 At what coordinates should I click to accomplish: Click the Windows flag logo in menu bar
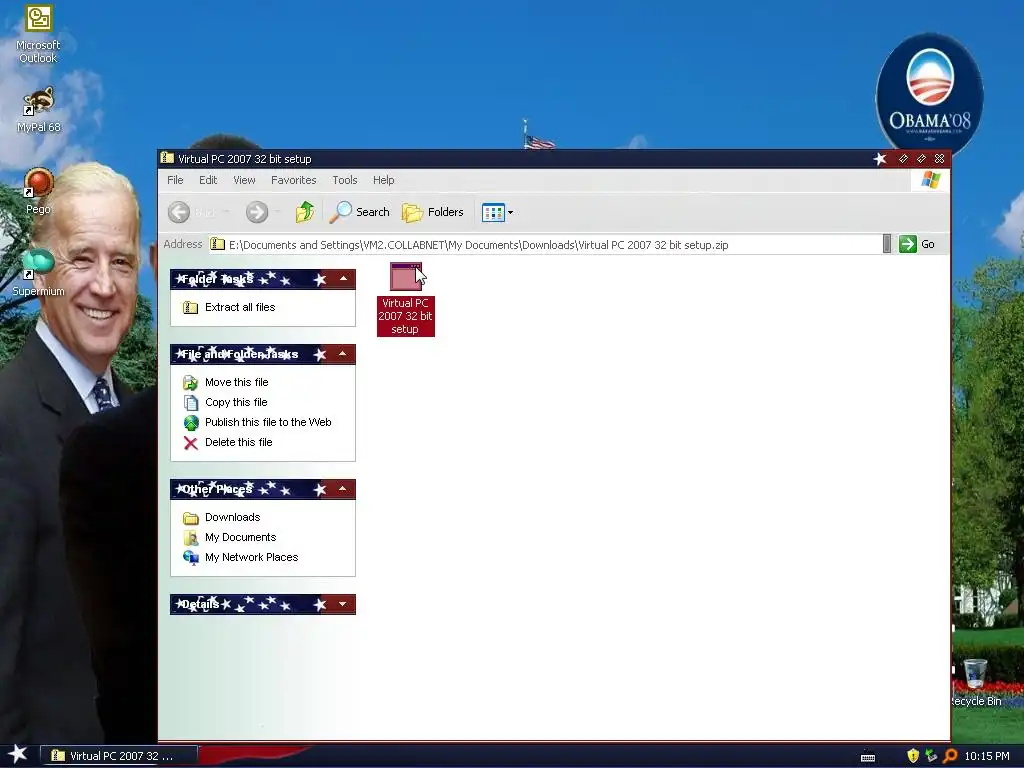(x=931, y=180)
